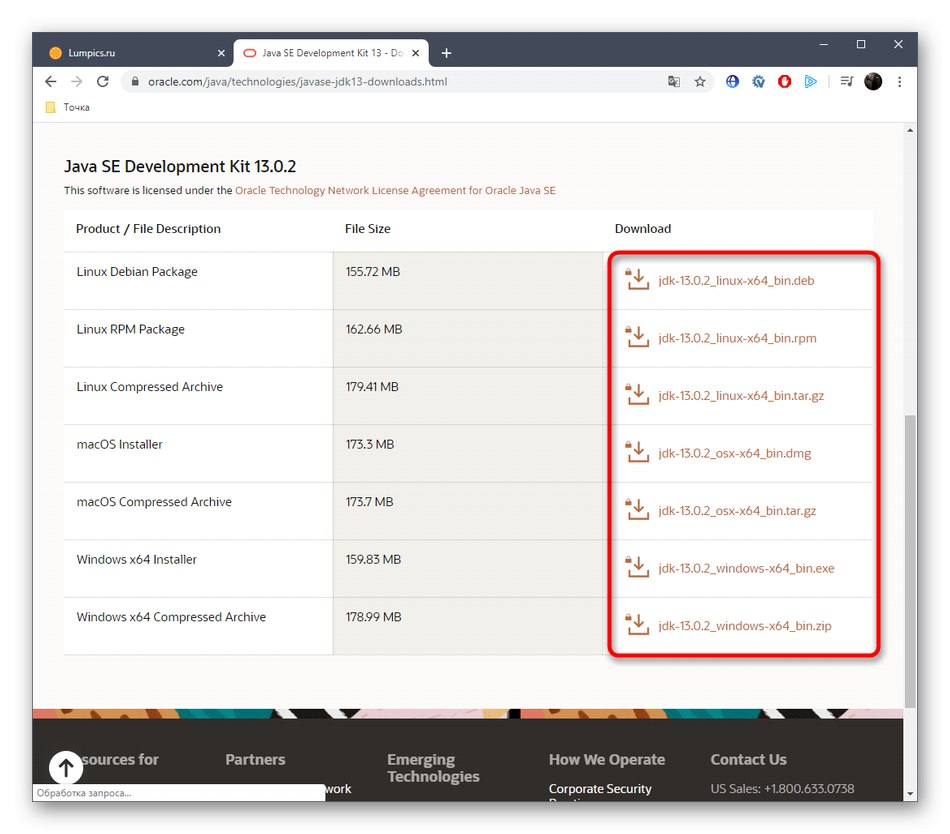Select the Java SE Development Kit 13 tab

pyautogui.click(x=331, y=53)
